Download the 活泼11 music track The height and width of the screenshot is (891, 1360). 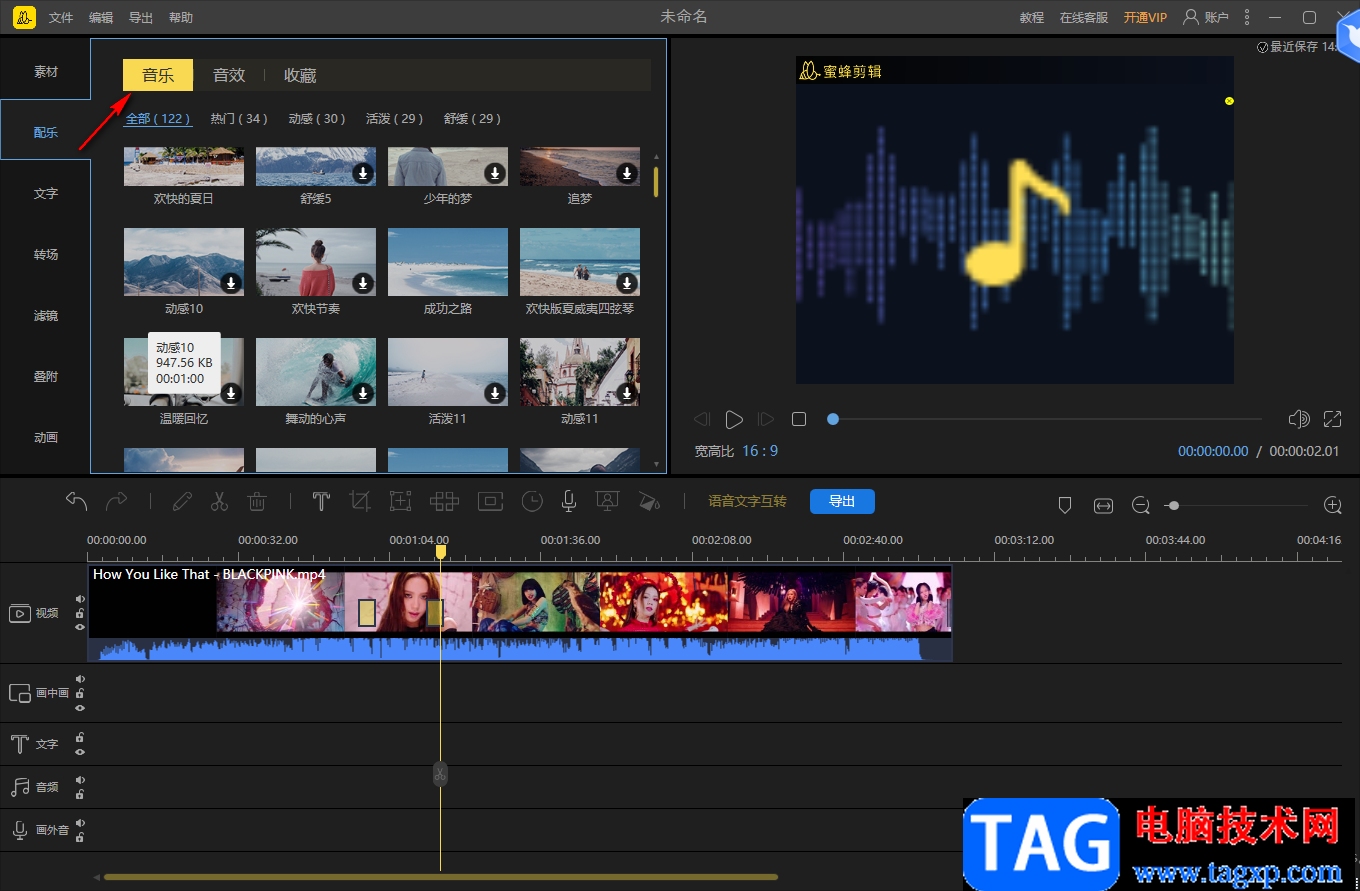(495, 393)
